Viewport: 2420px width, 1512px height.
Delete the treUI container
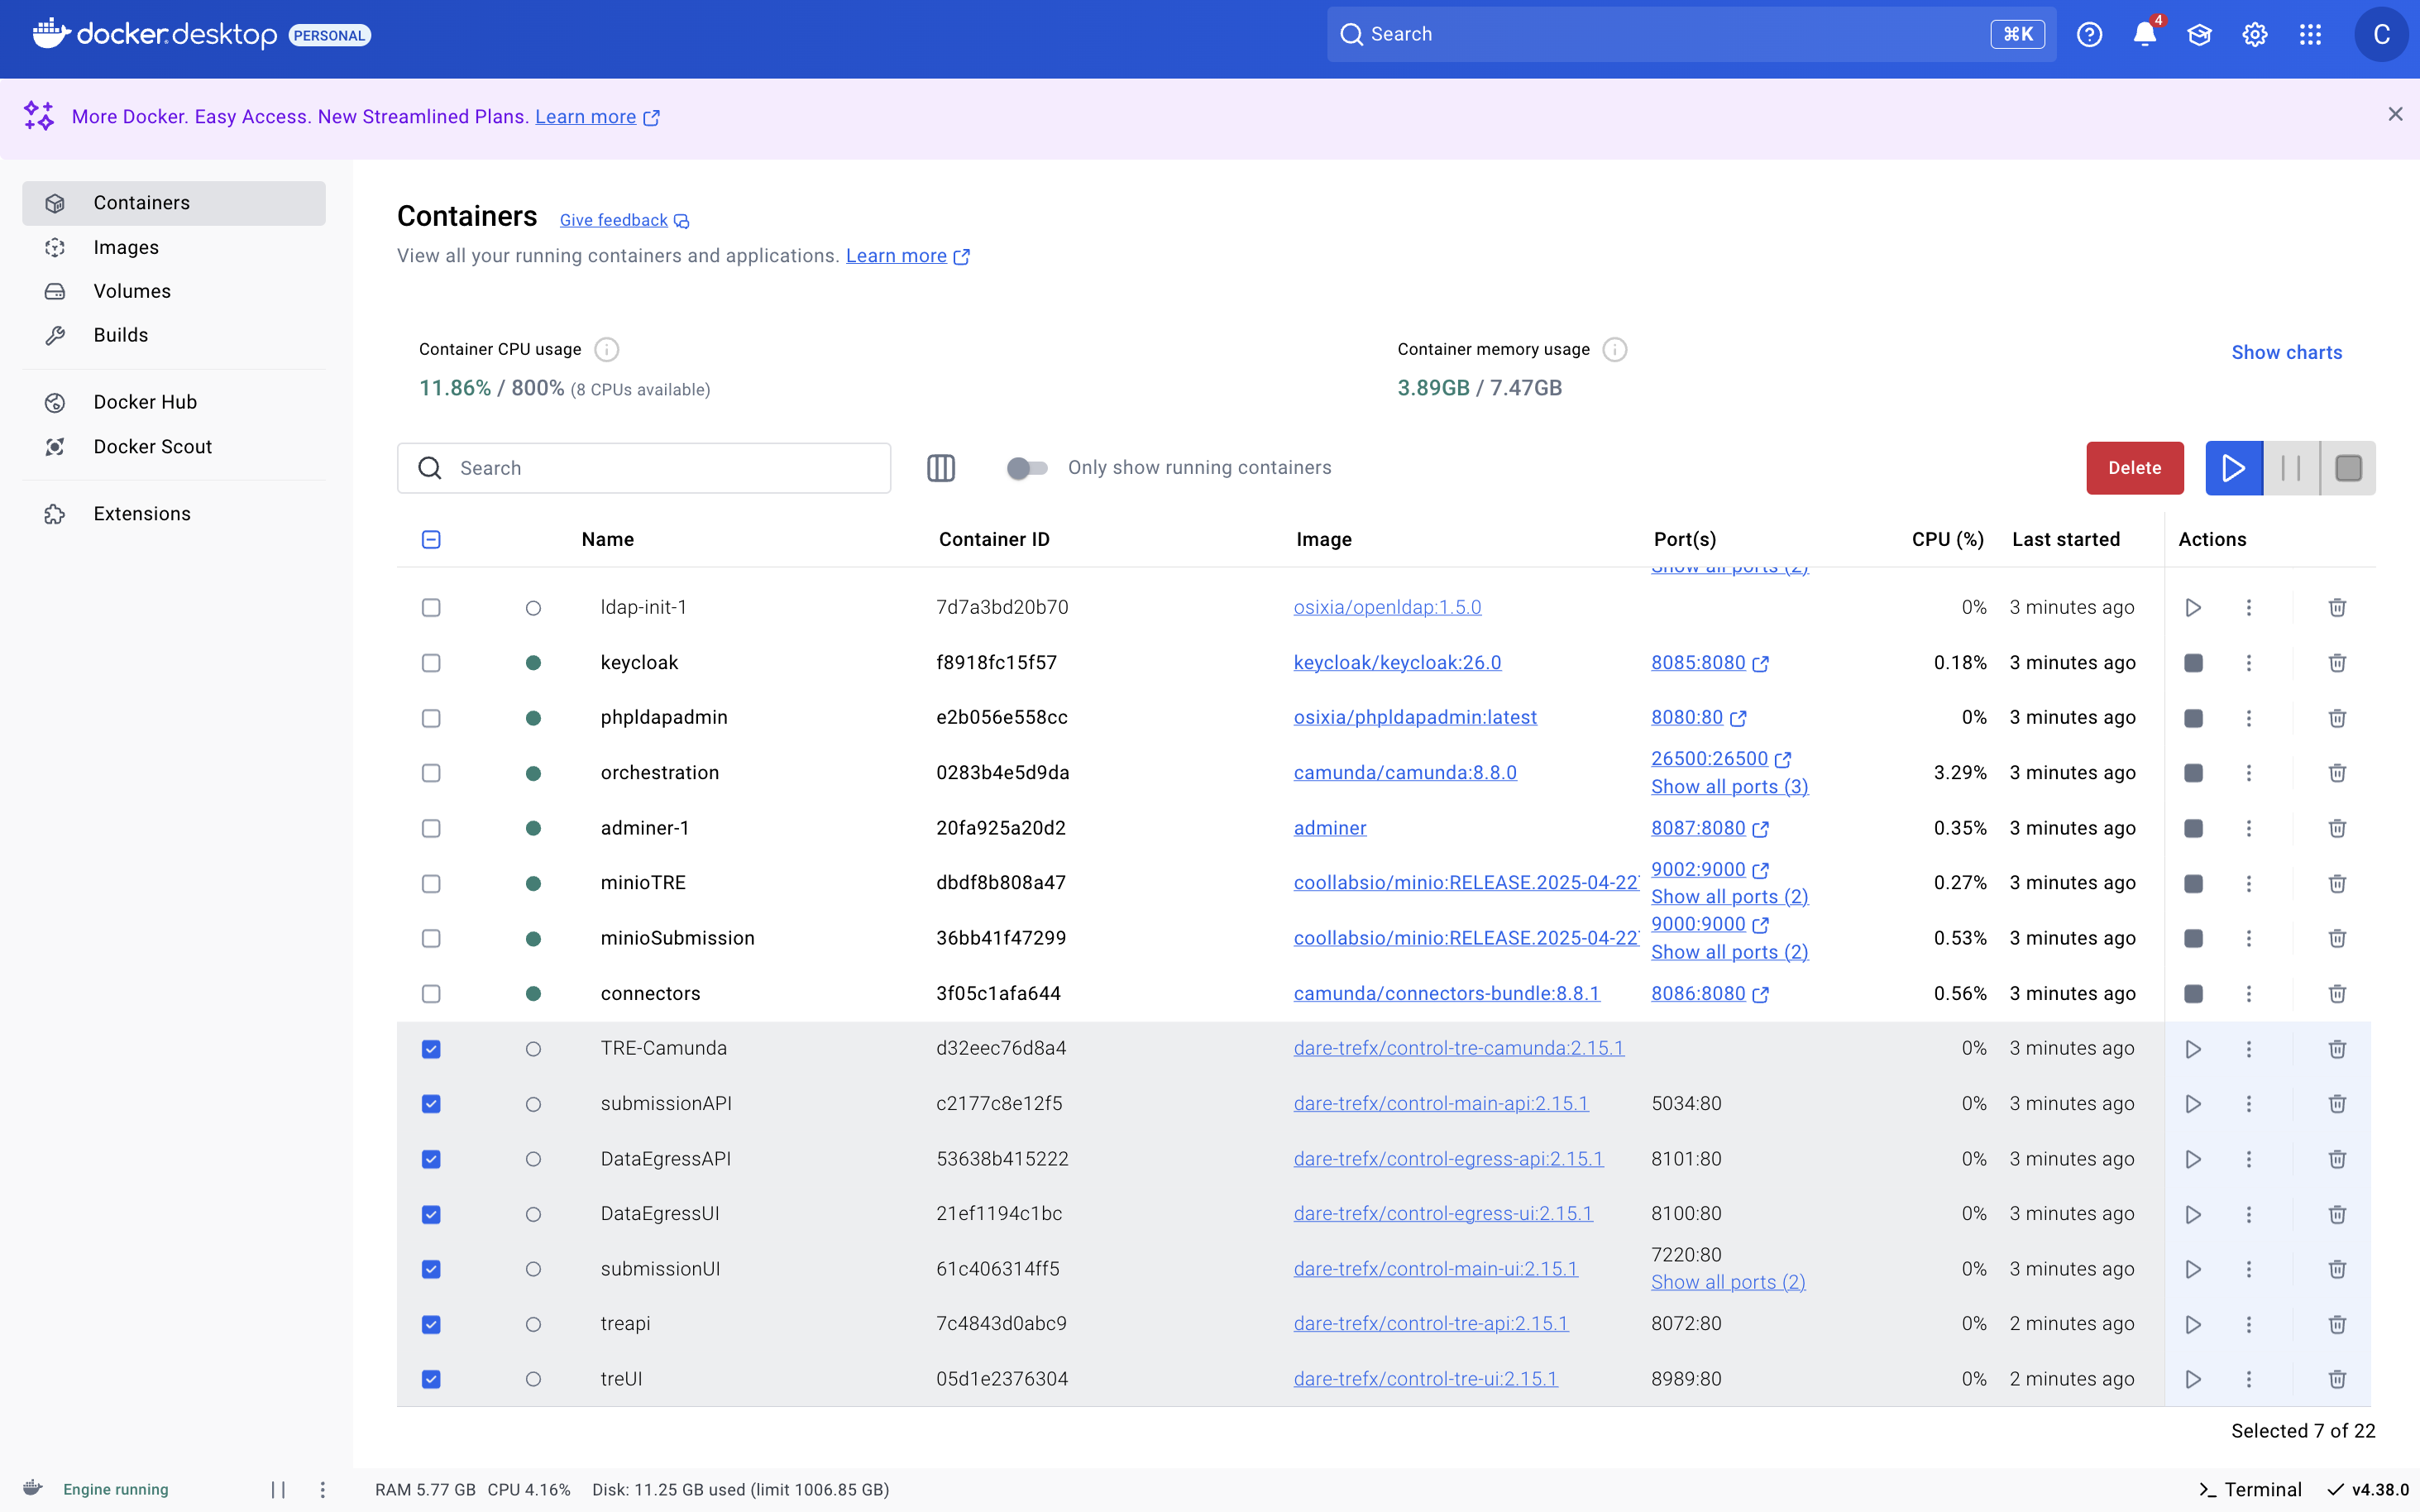2337,1379
